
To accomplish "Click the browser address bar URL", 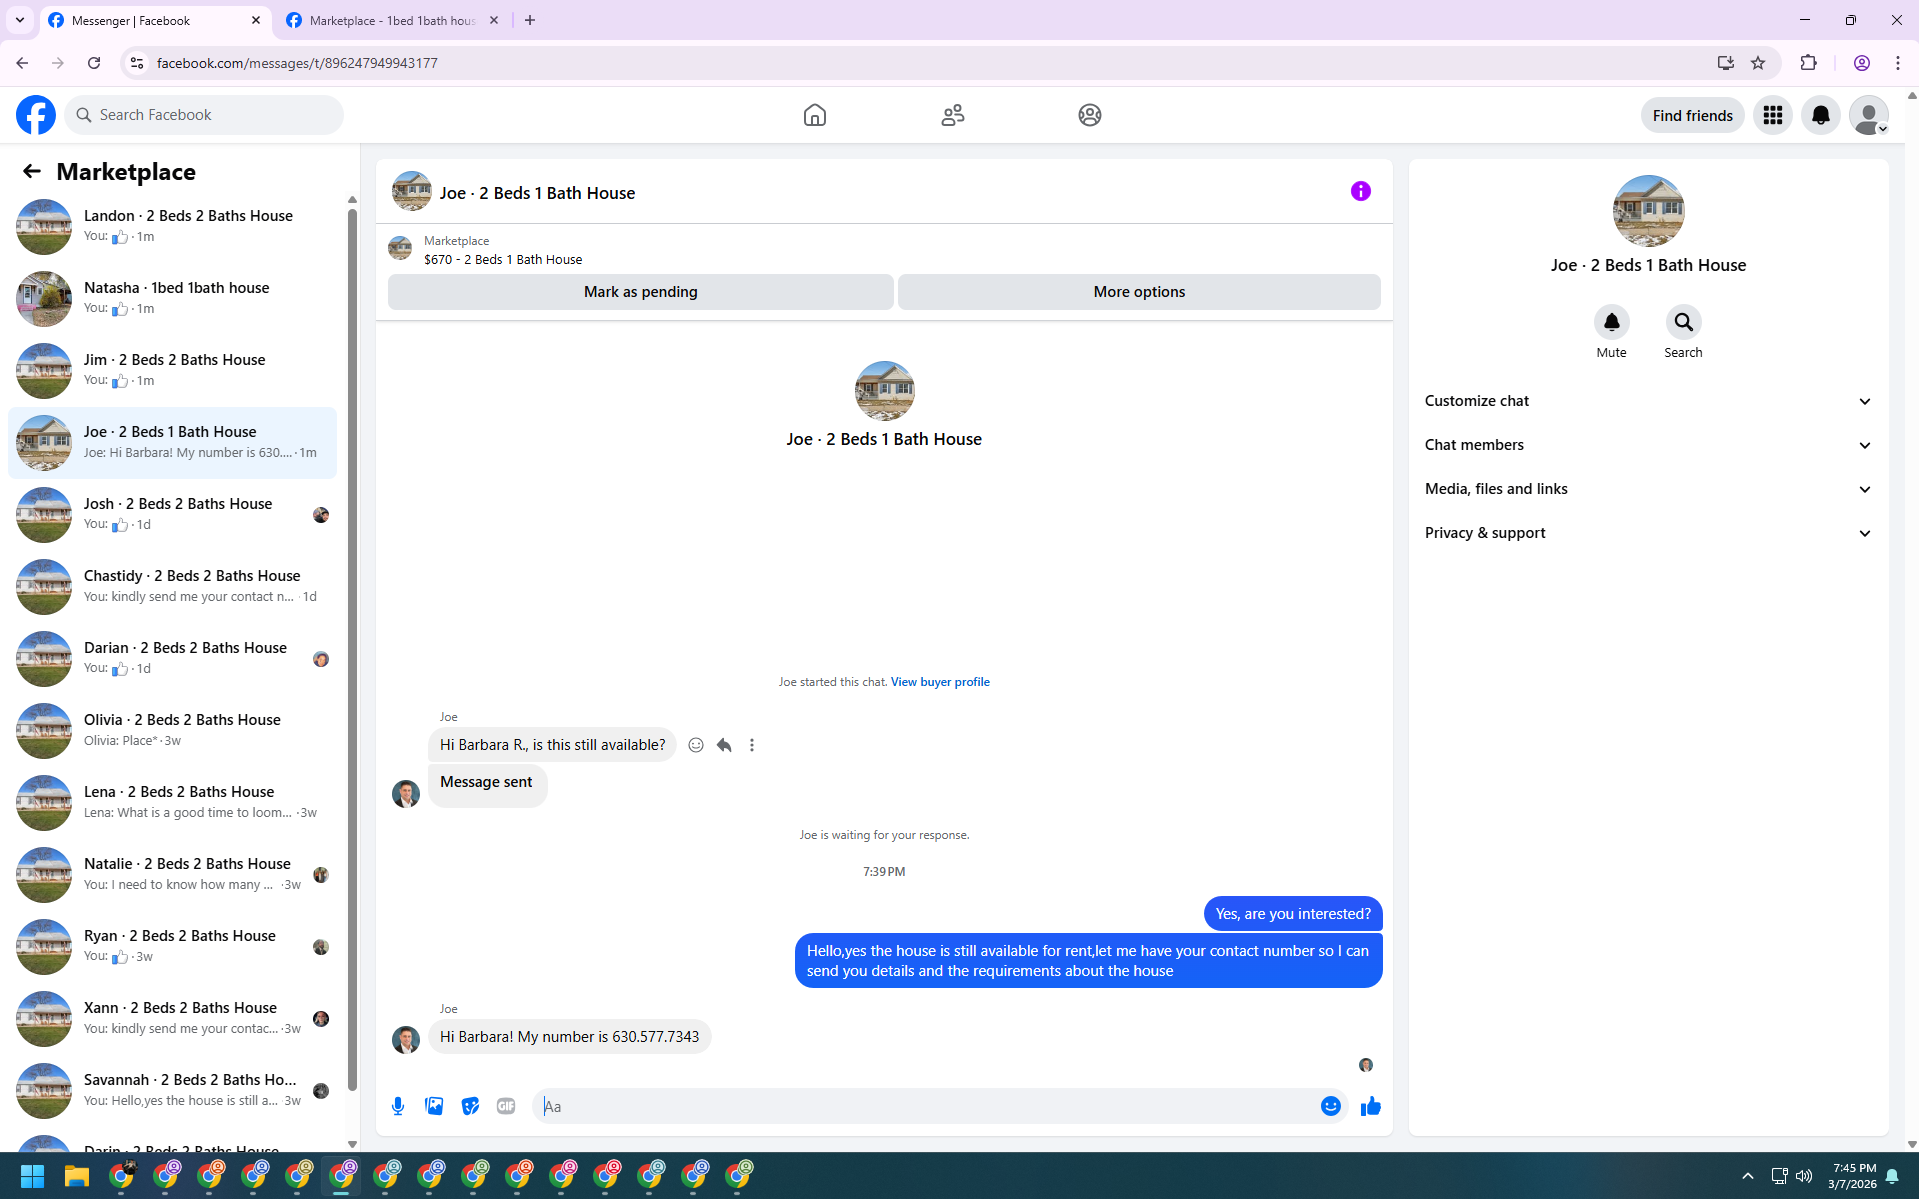I will 297,63.
